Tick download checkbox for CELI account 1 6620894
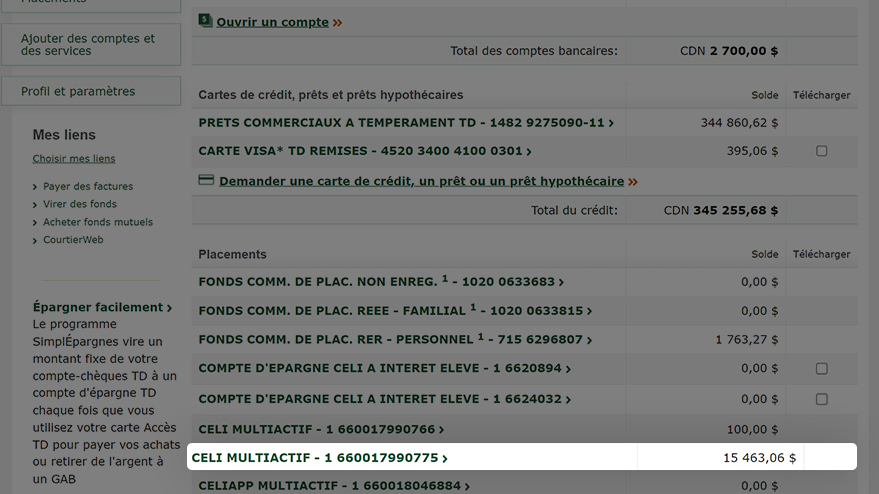 (821, 368)
